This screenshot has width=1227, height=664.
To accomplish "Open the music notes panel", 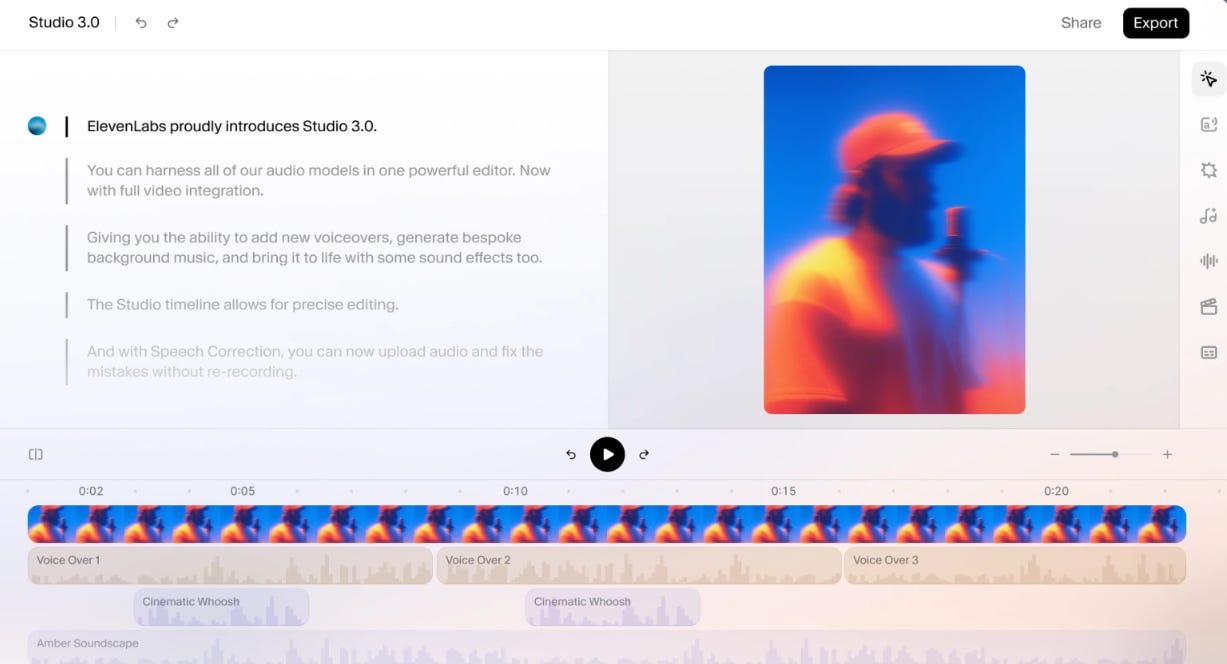I will [x=1209, y=215].
